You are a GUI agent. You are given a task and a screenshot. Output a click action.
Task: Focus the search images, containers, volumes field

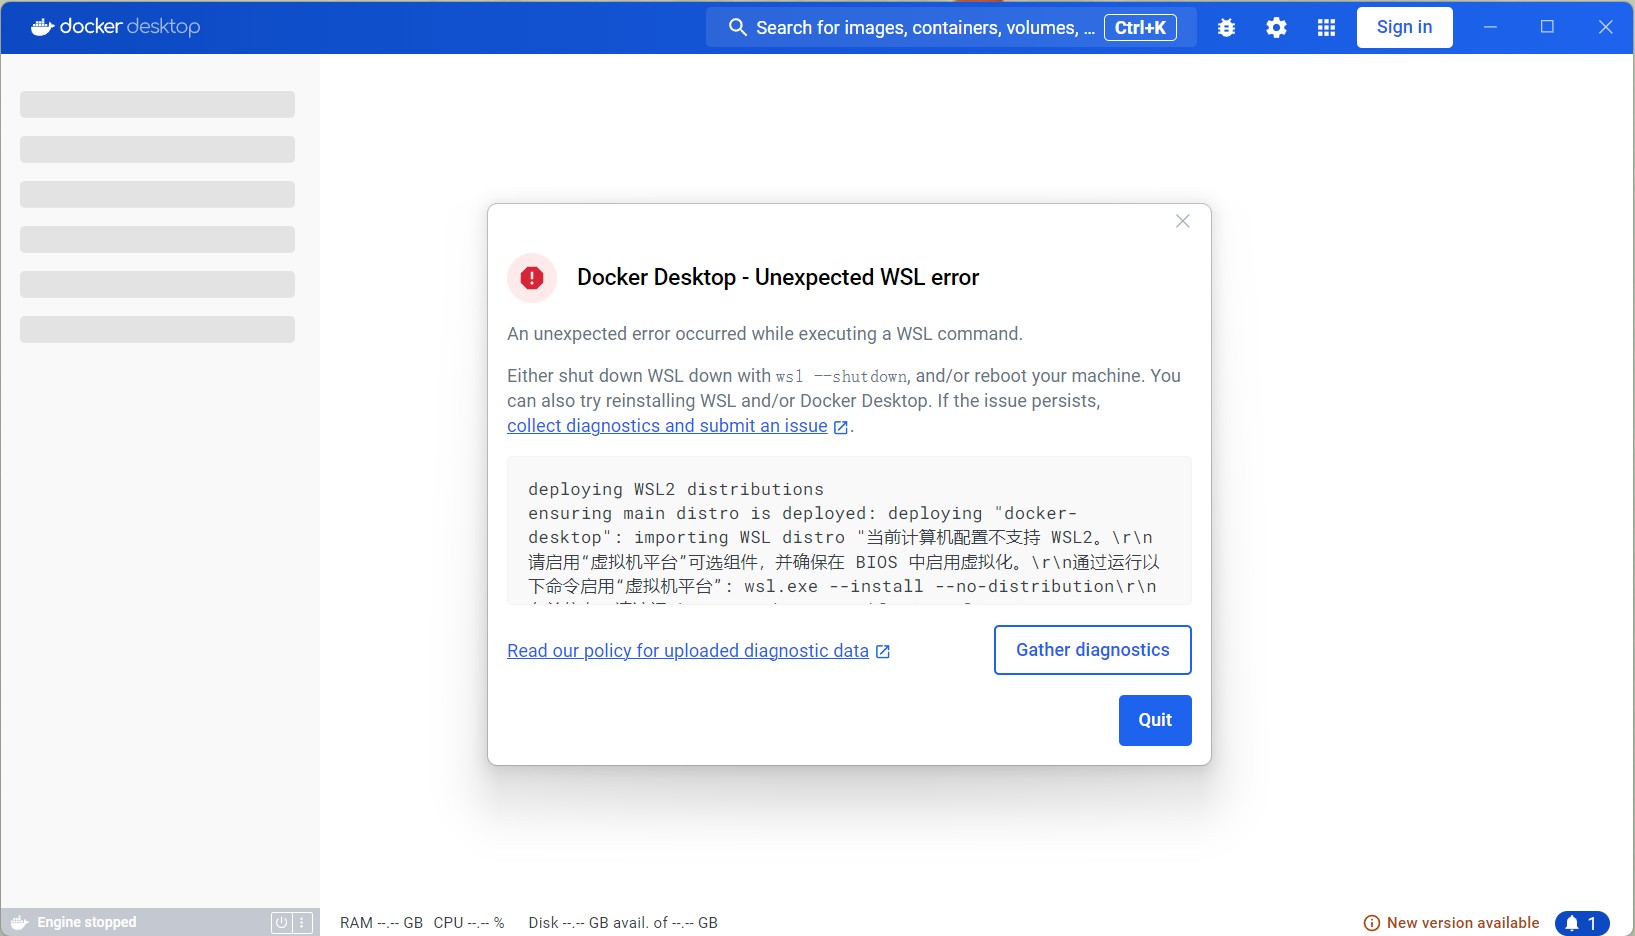[951, 27]
